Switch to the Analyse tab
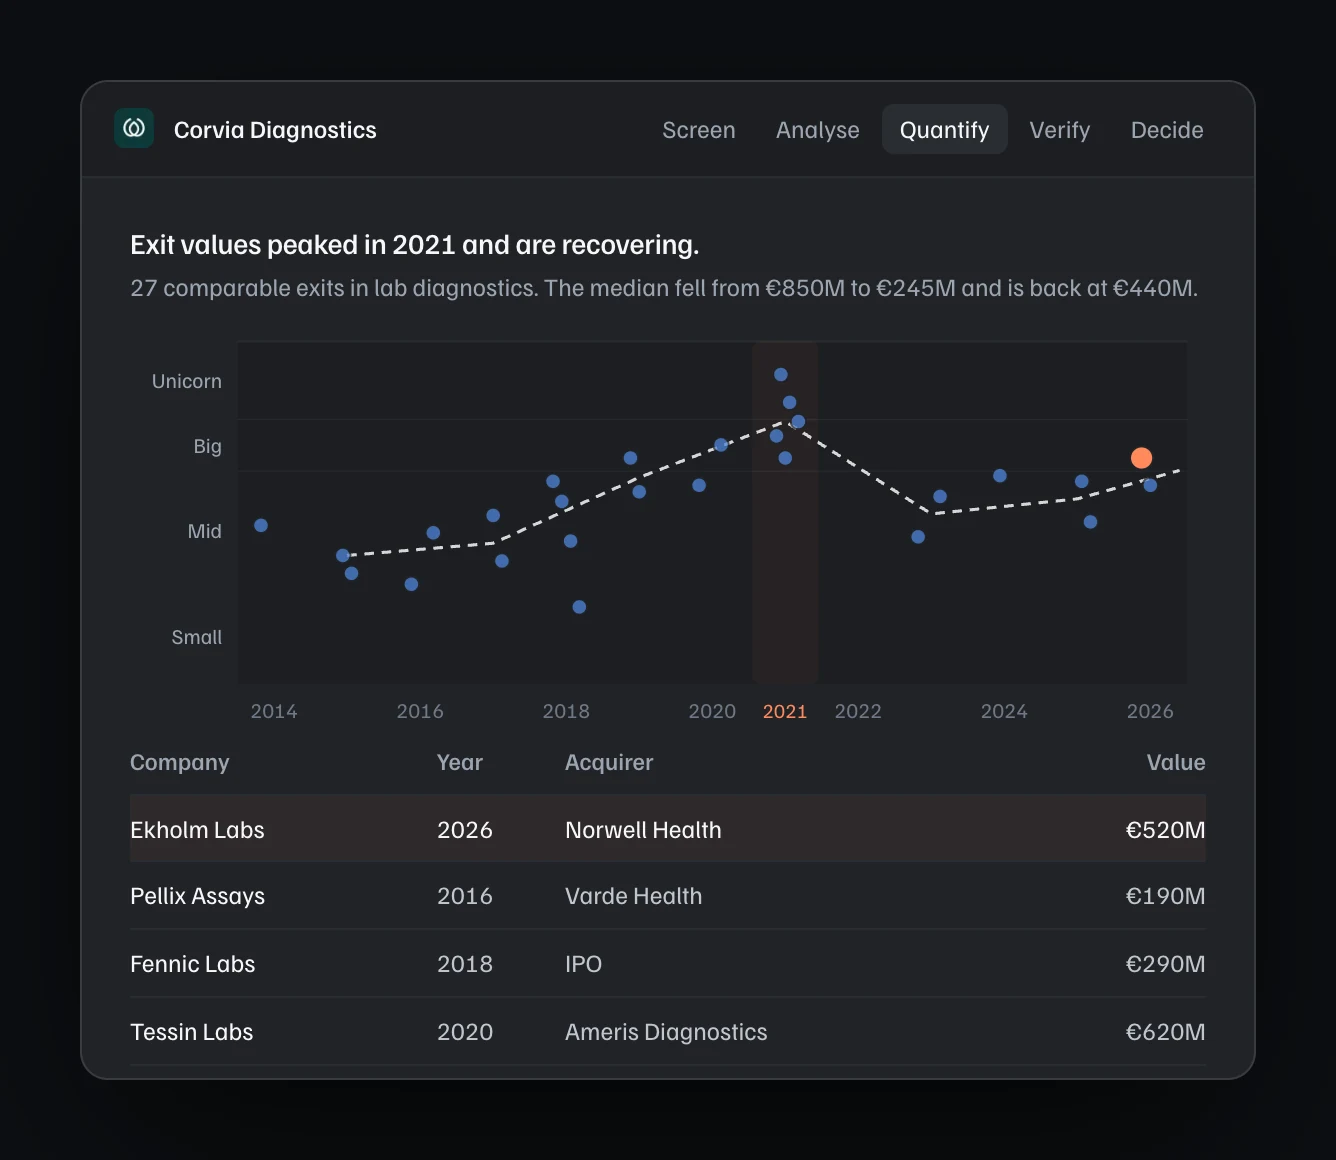Viewport: 1336px width, 1160px height. pos(818,130)
